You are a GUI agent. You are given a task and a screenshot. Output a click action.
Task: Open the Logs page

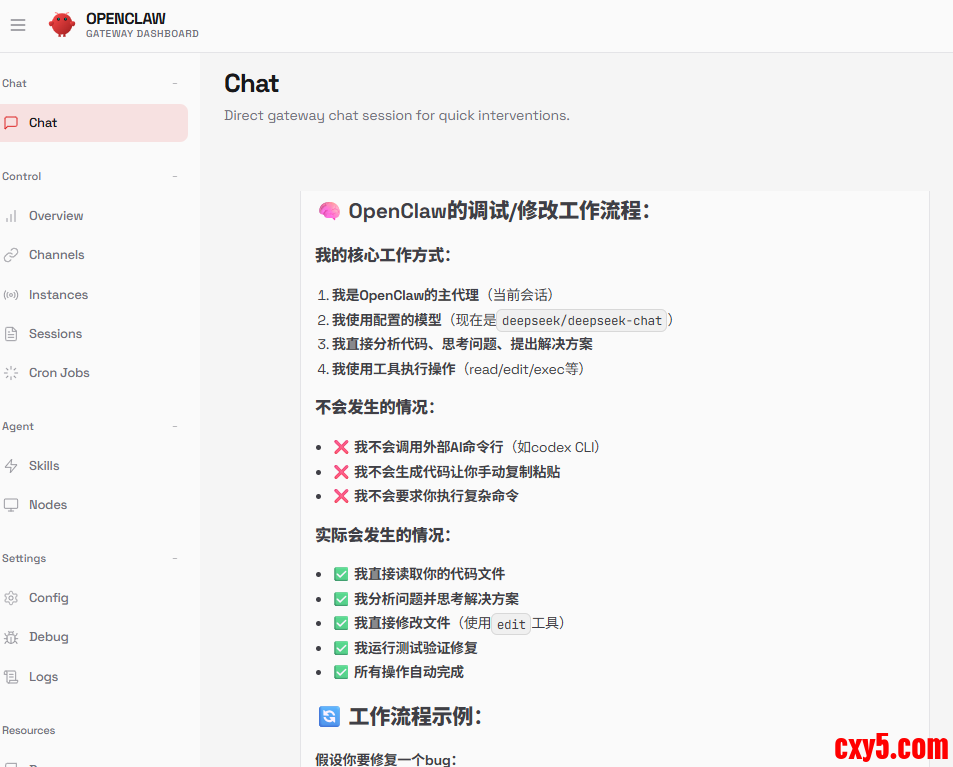[43, 677]
